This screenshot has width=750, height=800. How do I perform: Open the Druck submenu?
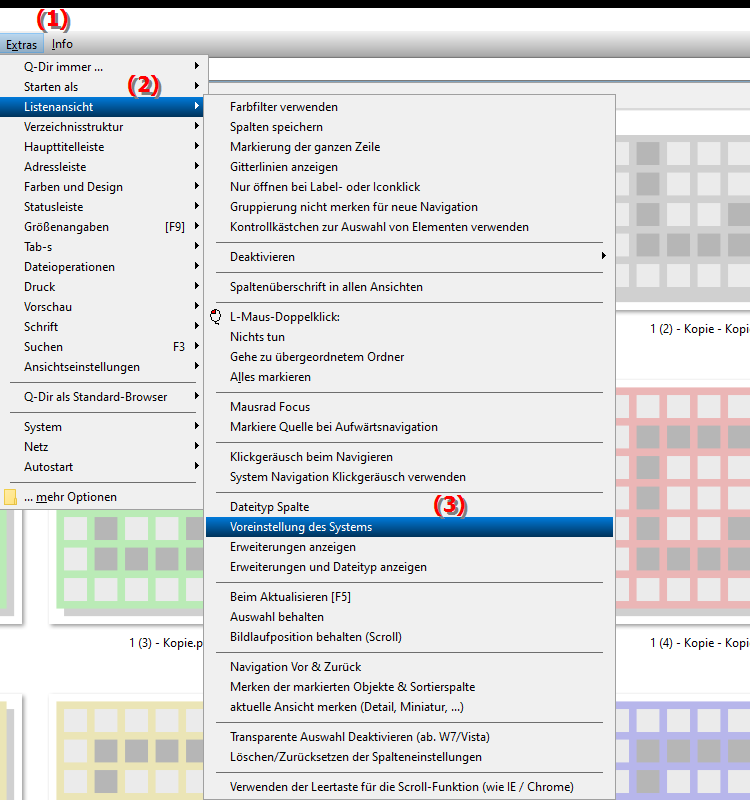(x=102, y=287)
